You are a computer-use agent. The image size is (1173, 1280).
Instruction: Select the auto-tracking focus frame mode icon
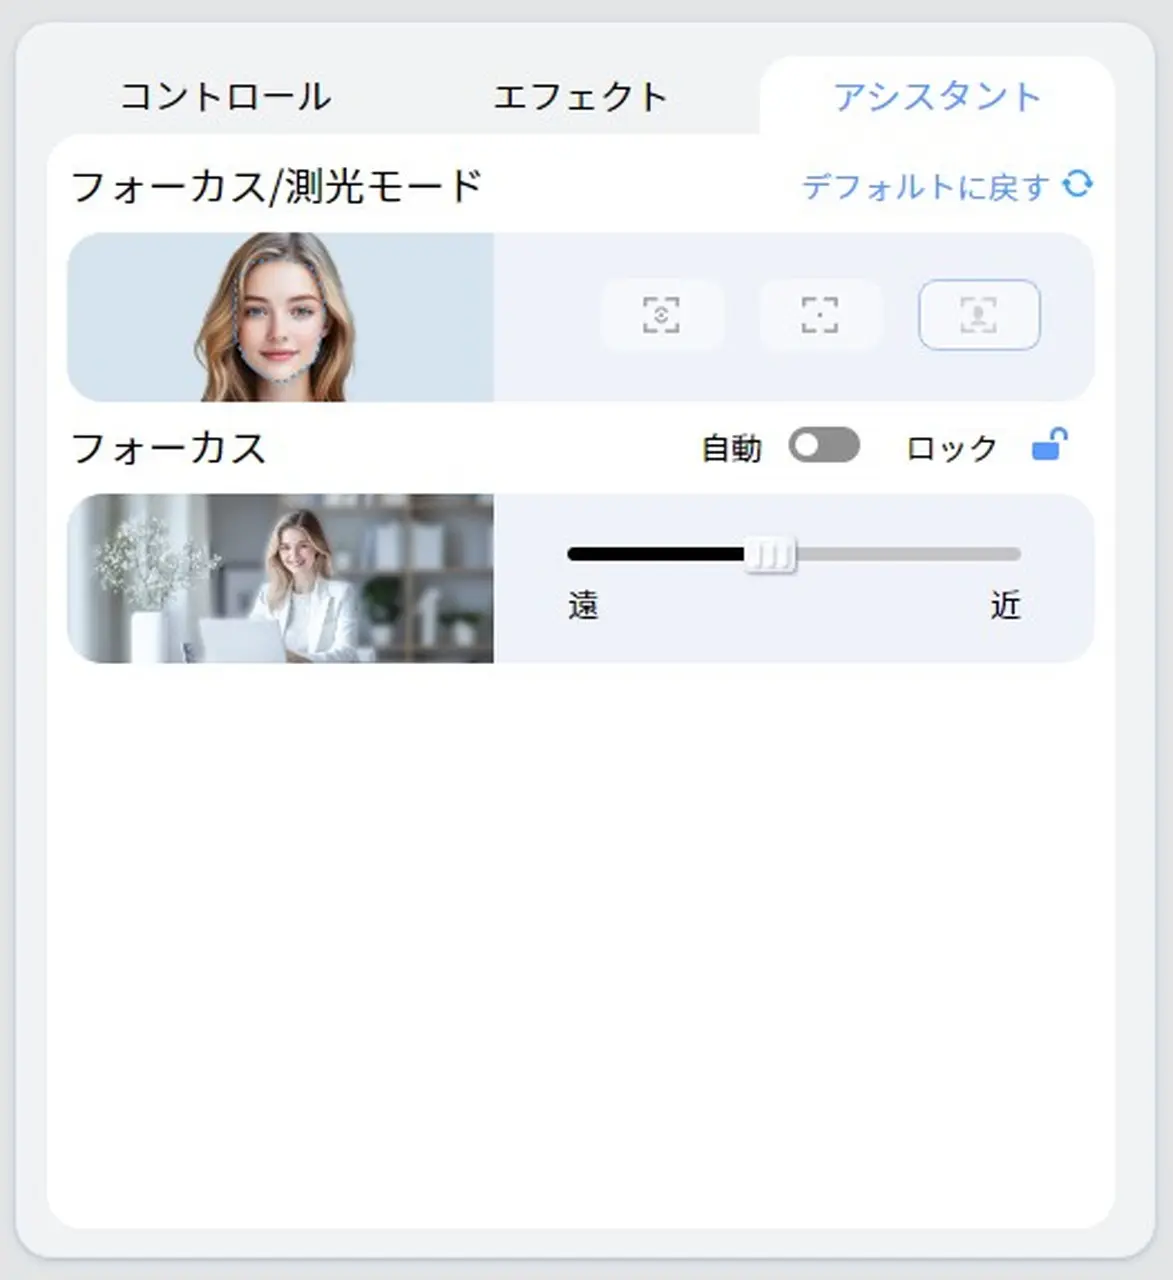point(661,315)
